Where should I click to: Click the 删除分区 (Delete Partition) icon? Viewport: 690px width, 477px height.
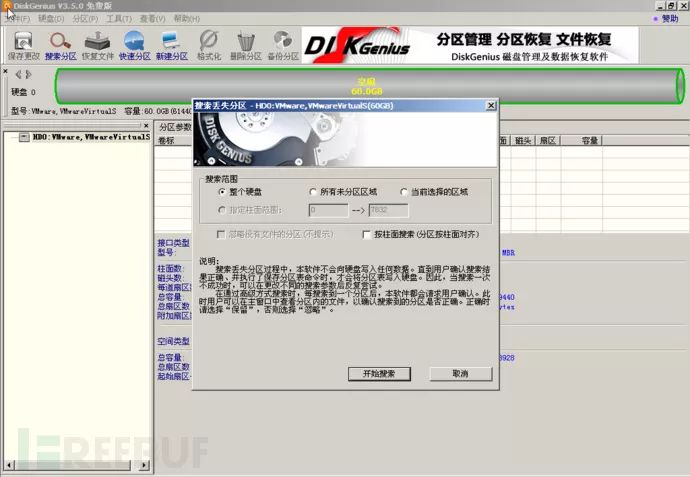[246, 46]
